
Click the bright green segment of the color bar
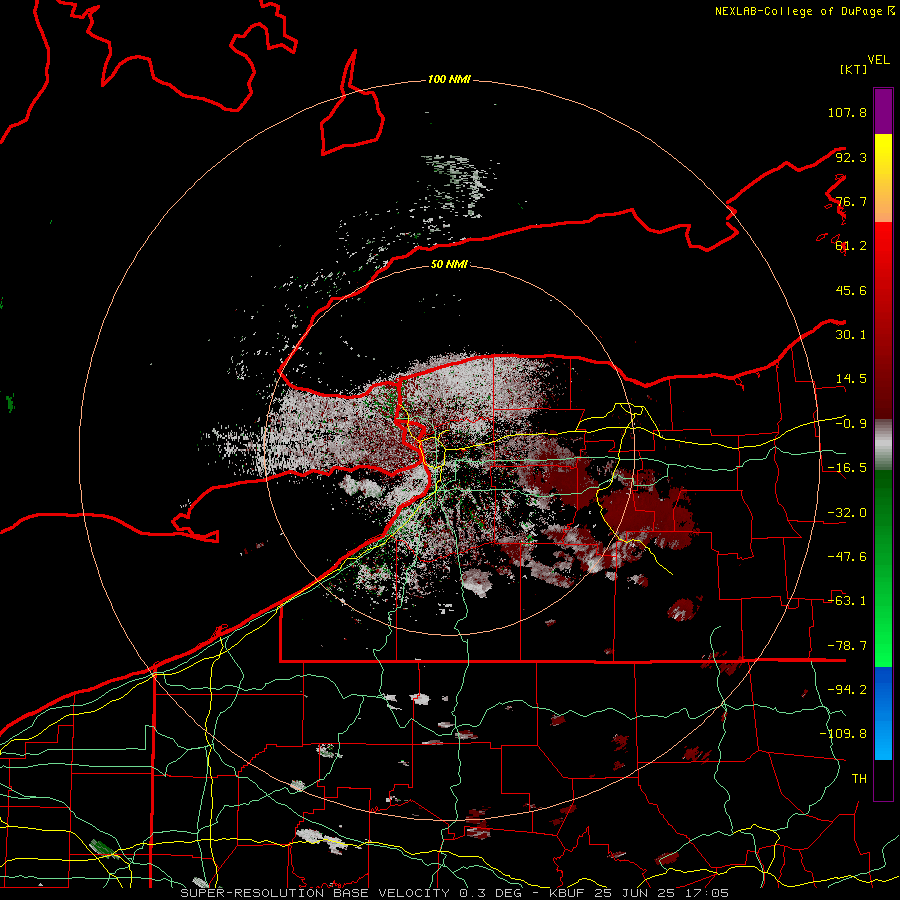click(x=883, y=568)
